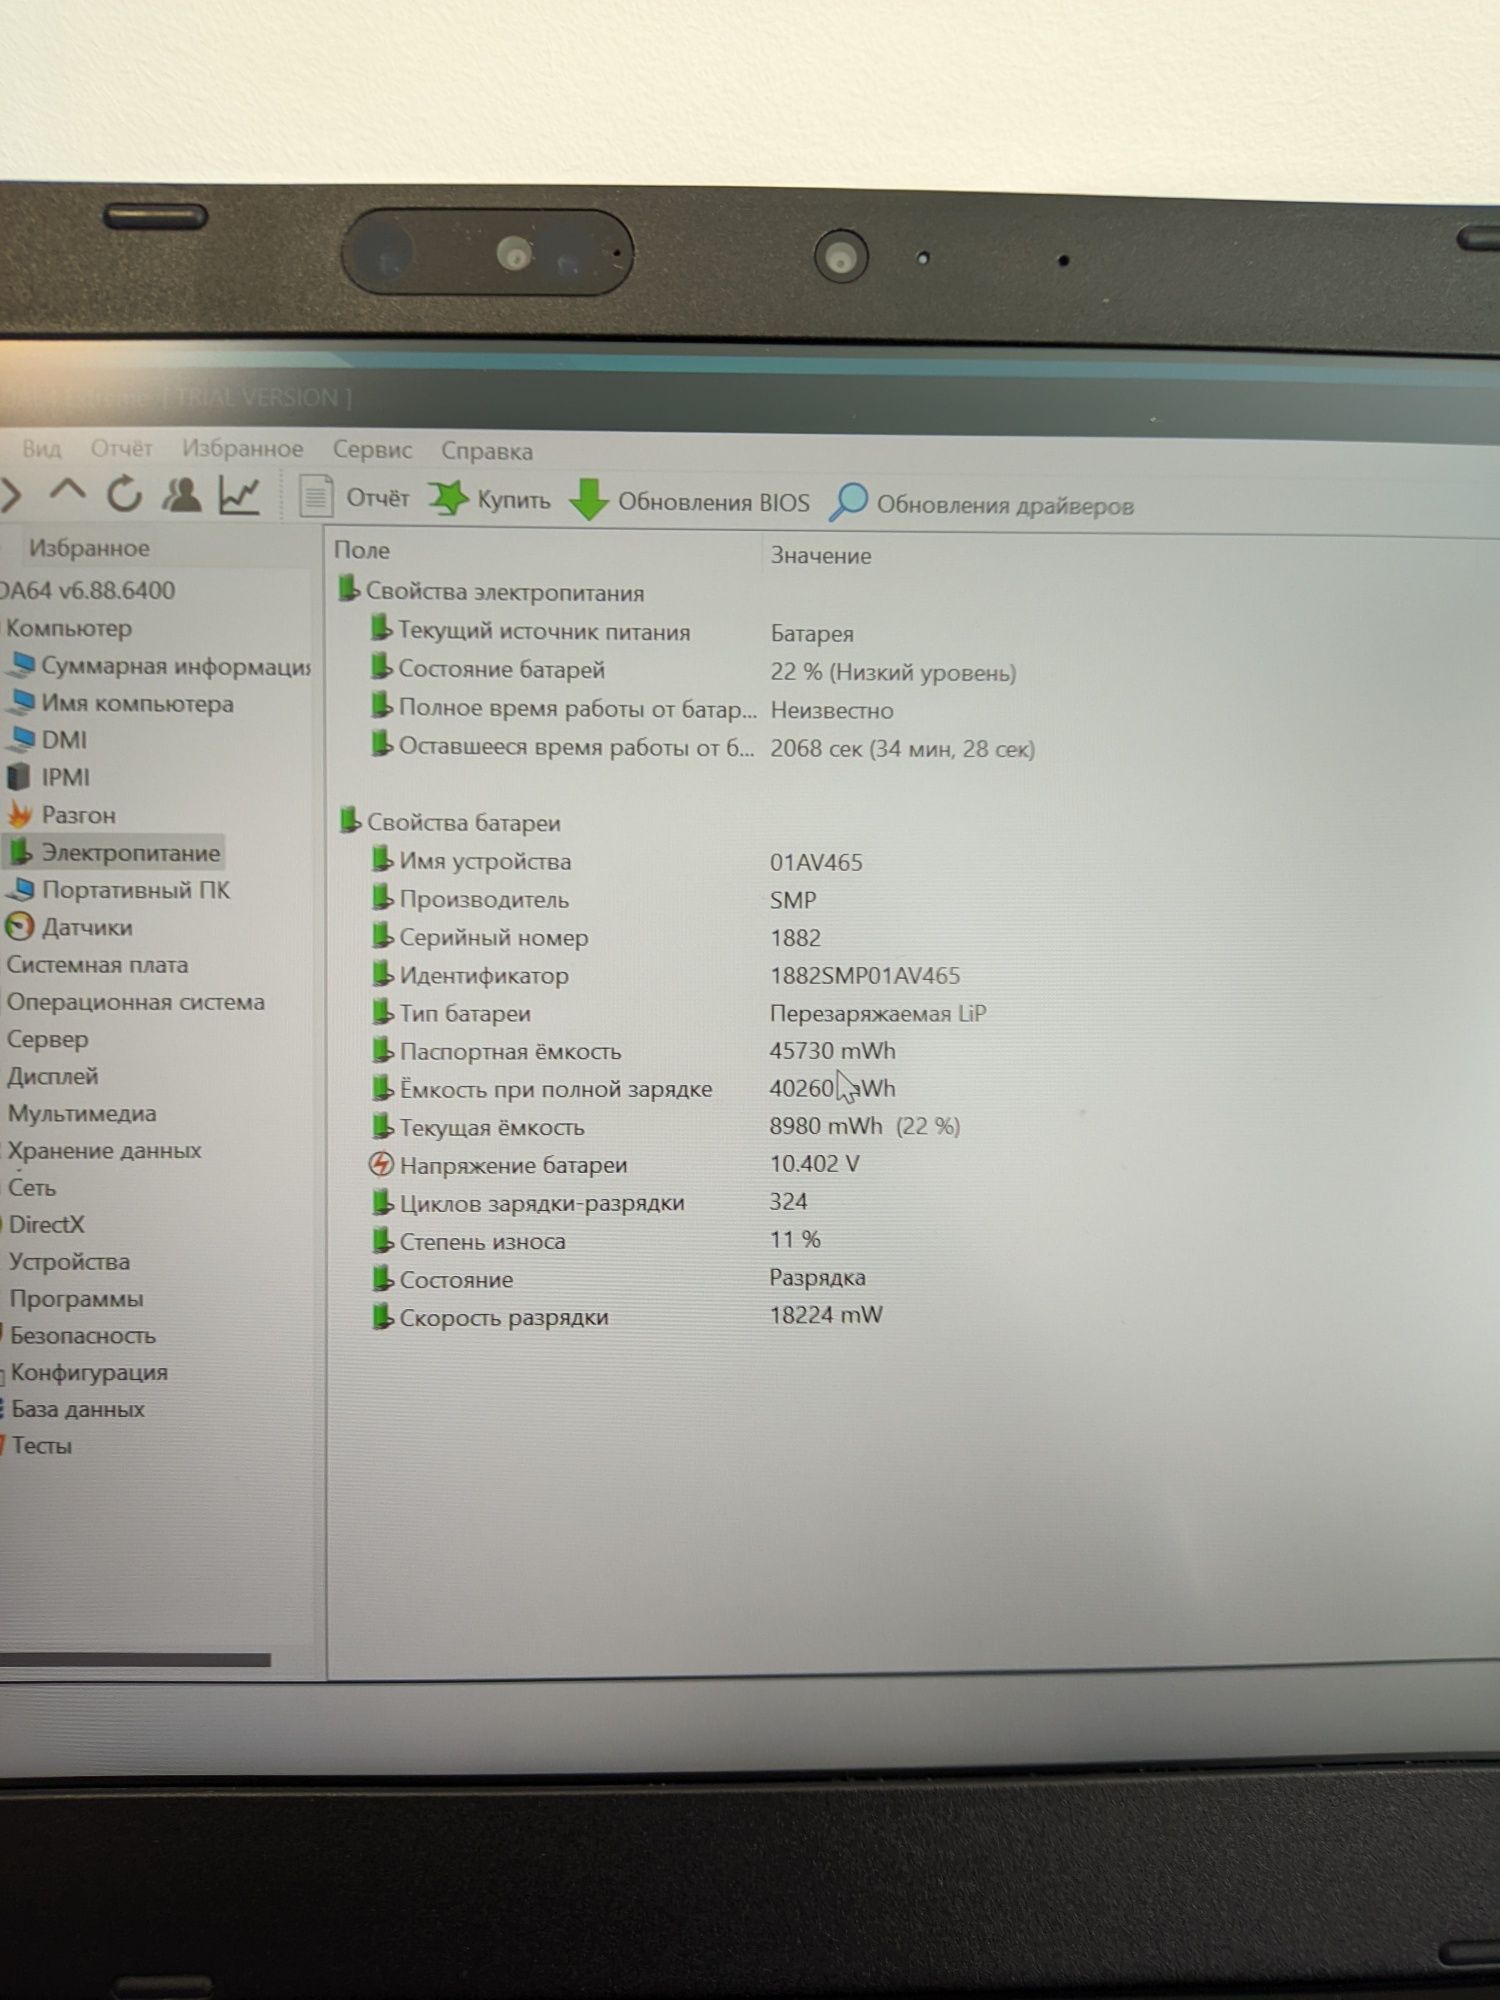Click the Степень износа 11 % row

596,1240
